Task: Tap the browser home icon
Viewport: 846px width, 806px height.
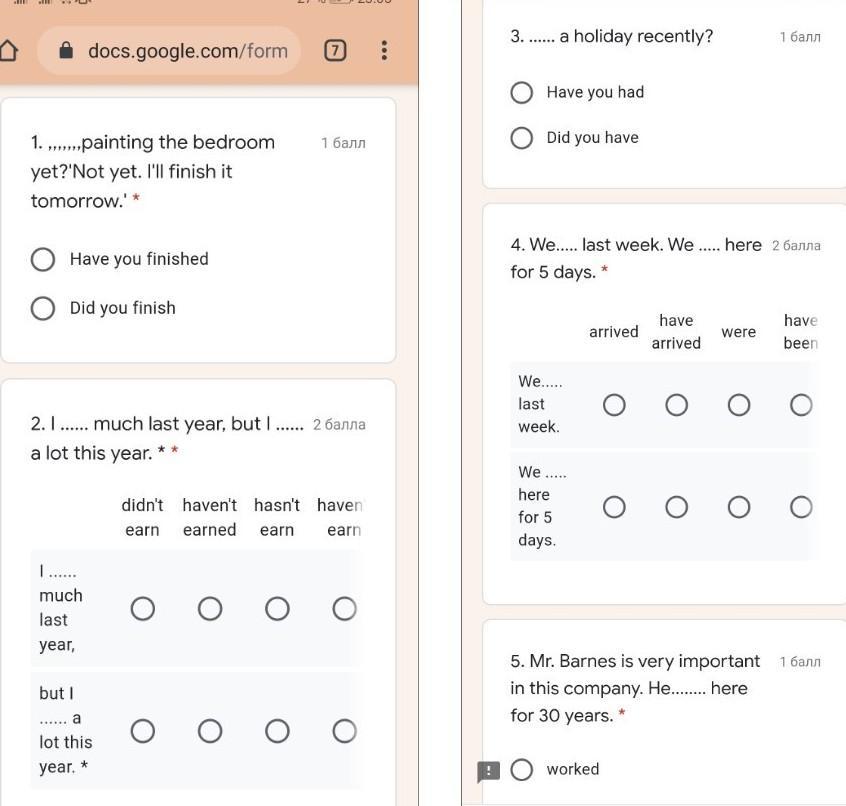Action: point(8,51)
